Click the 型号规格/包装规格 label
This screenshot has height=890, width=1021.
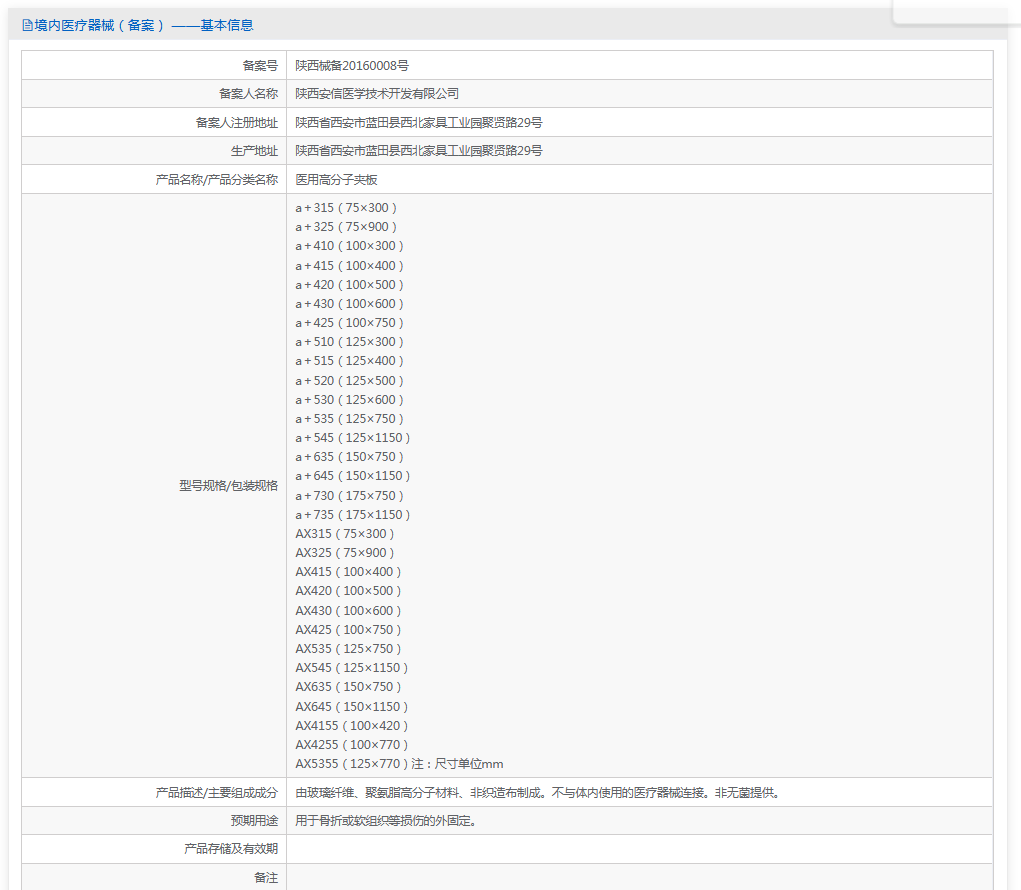coord(228,486)
